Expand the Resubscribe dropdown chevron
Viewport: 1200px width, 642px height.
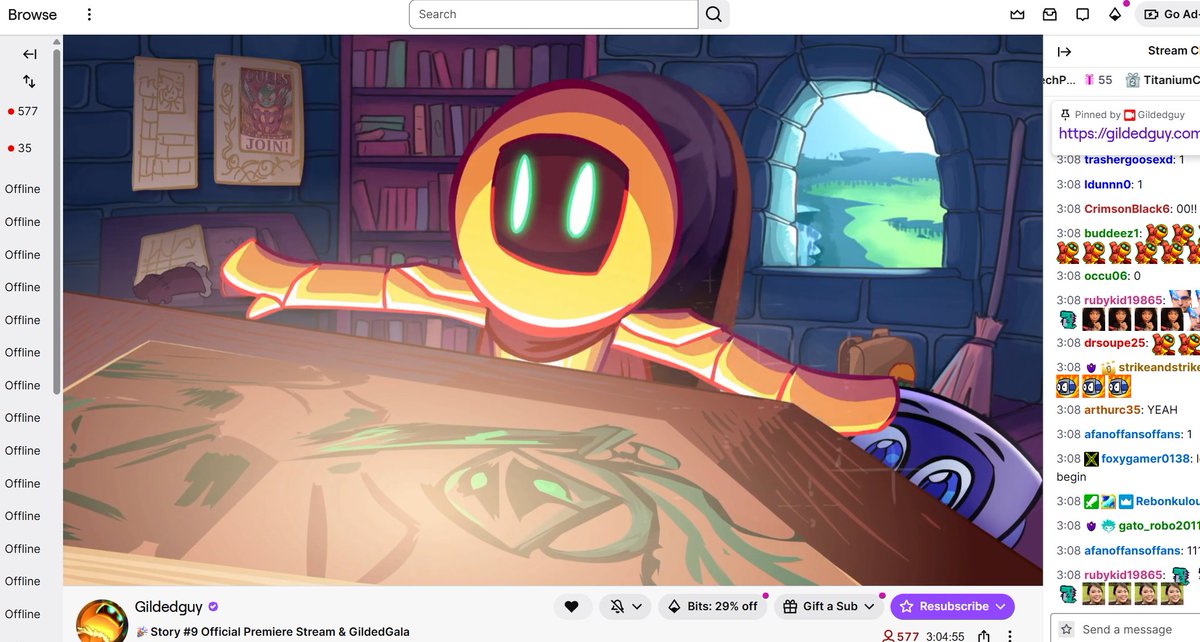[x=999, y=606]
